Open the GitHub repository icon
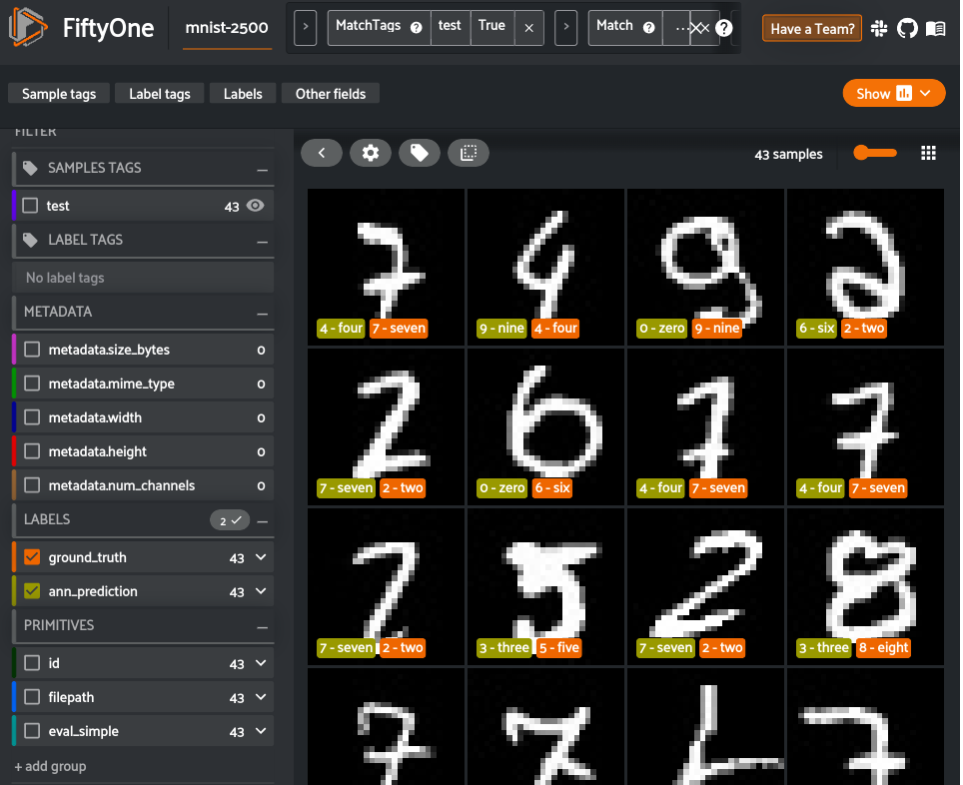 coord(906,28)
